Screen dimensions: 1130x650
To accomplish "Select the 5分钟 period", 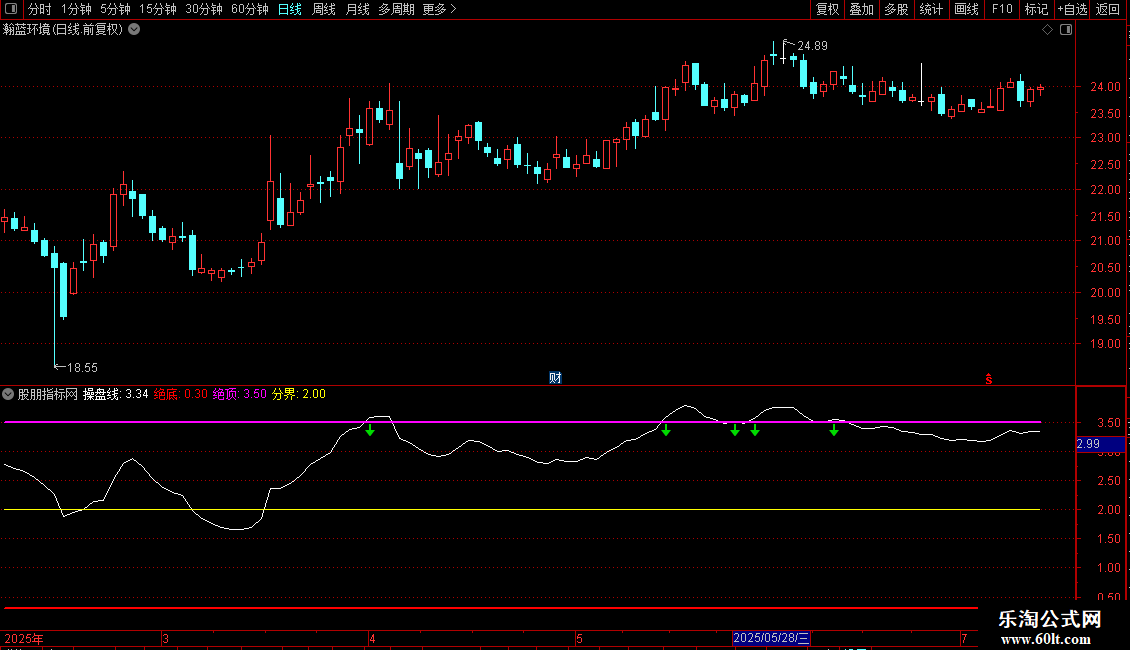I will [x=115, y=9].
